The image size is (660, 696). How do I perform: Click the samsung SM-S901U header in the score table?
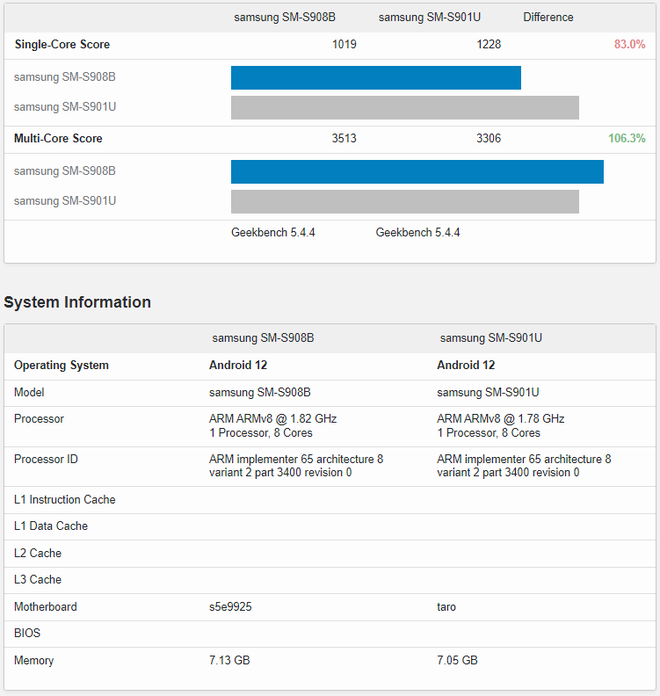pos(429,17)
